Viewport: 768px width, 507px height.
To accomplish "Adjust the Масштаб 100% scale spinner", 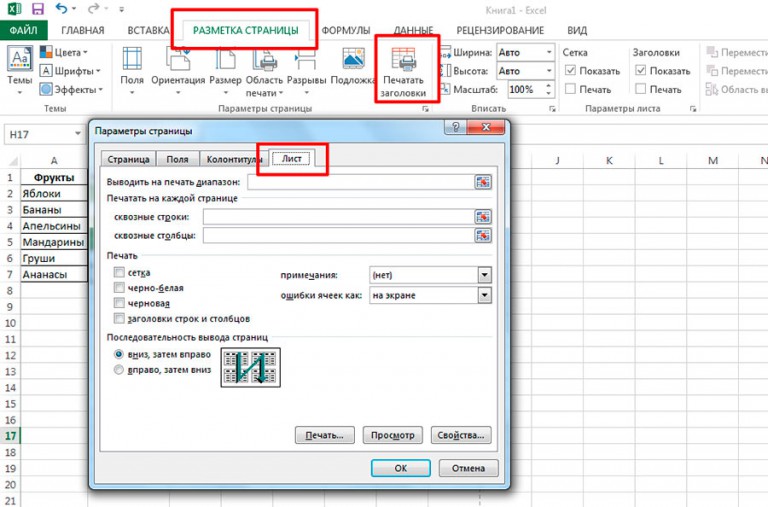I will click(x=549, y=90).
